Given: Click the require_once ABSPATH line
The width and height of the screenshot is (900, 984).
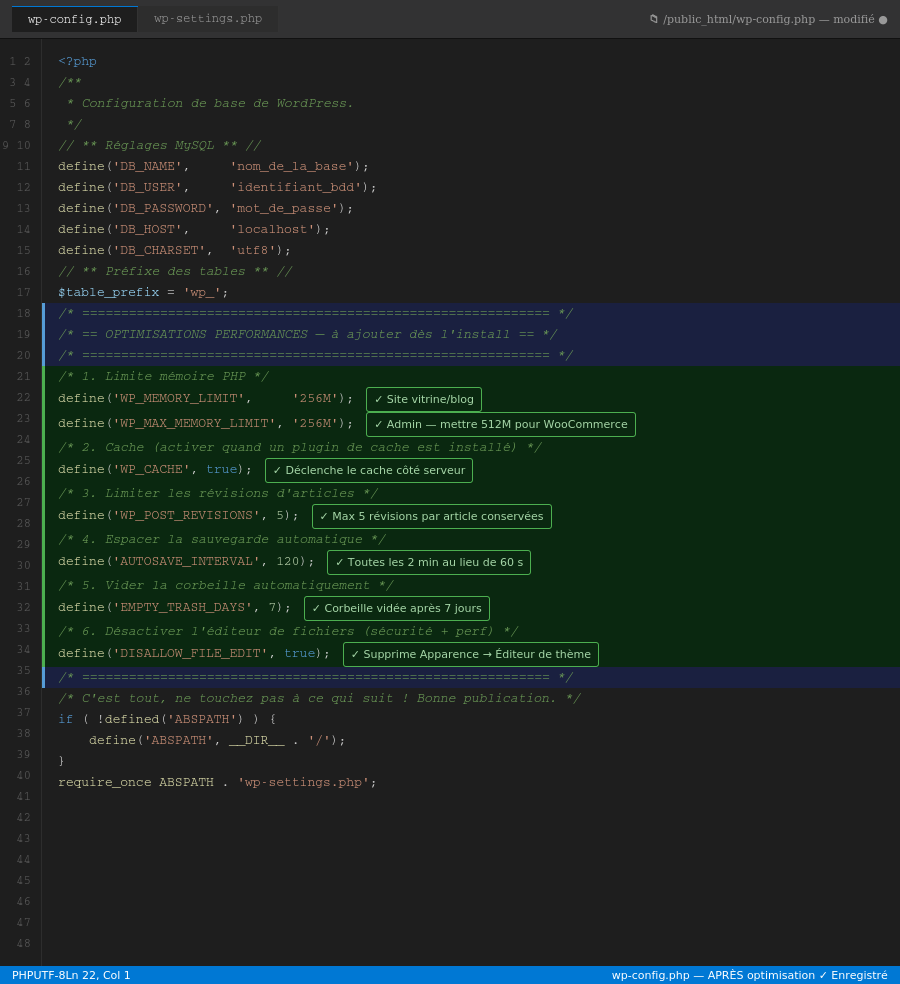Looking at the screenshot, I should 217,783.
